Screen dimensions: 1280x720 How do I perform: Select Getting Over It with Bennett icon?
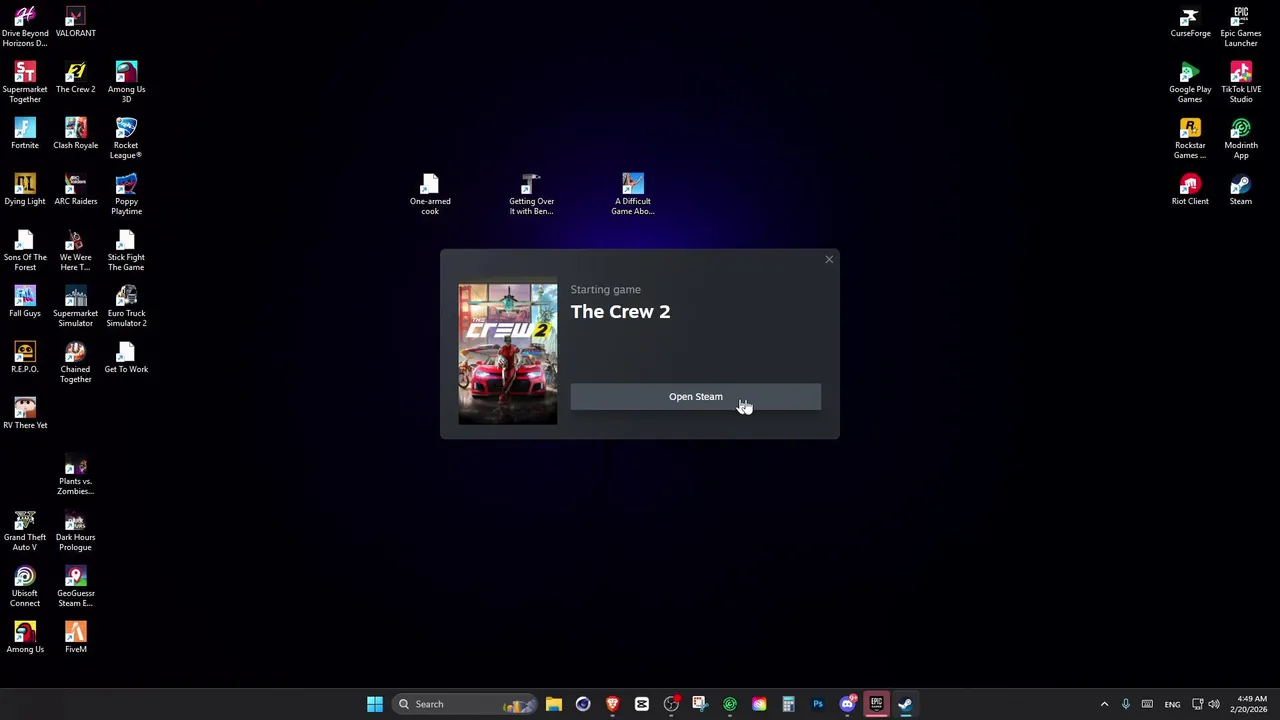point(531,194)
